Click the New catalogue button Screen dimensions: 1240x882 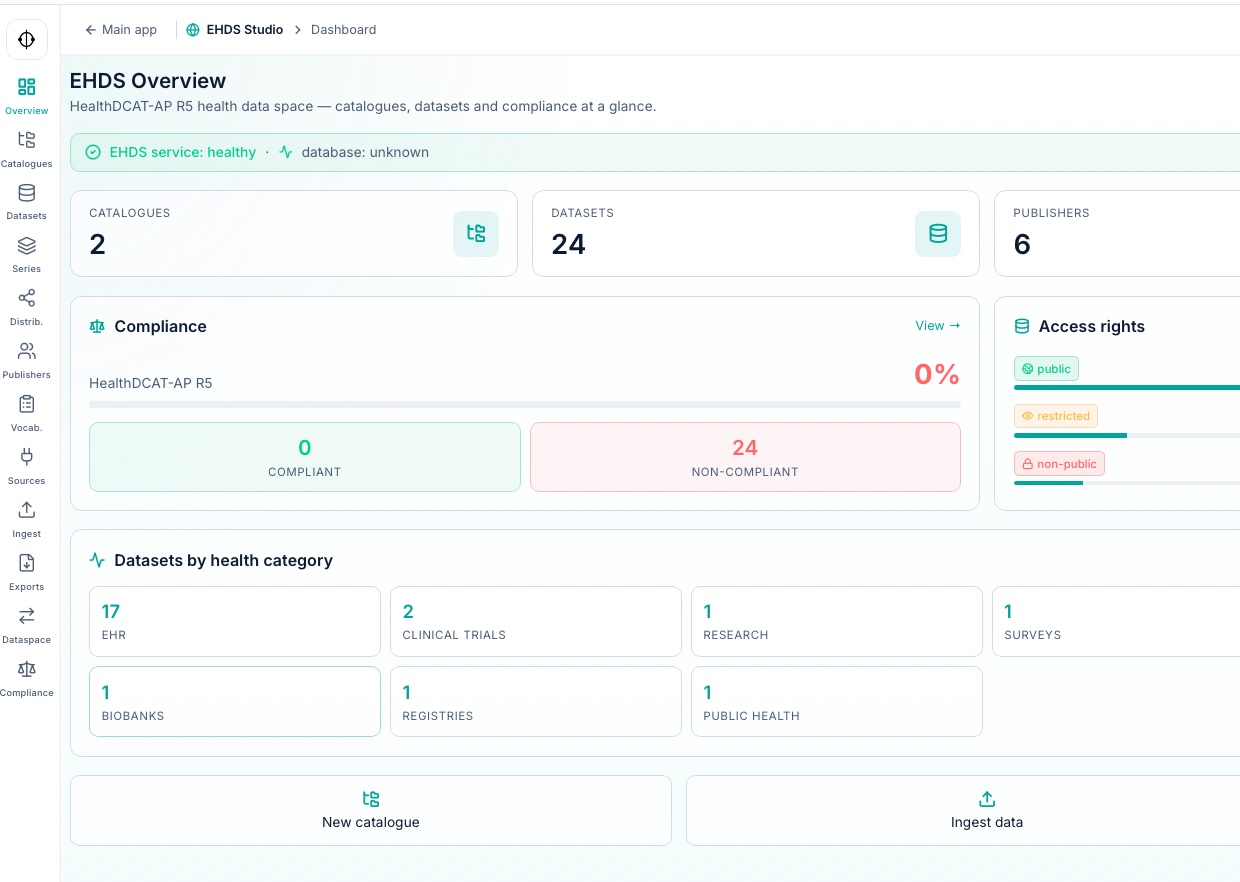click(371, 810)
